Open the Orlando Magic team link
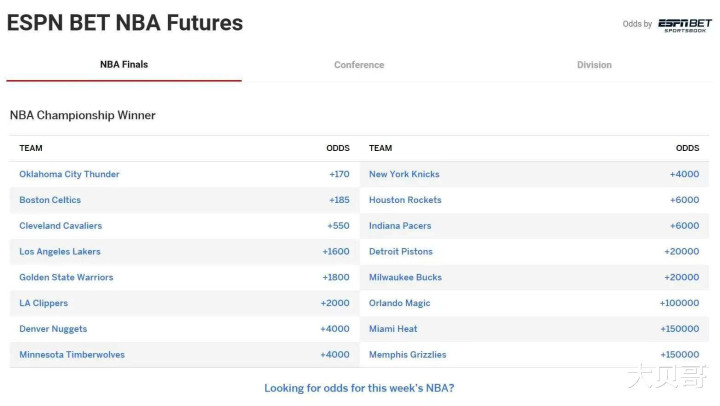Screen dimensions: 720x406 (399, 303)
